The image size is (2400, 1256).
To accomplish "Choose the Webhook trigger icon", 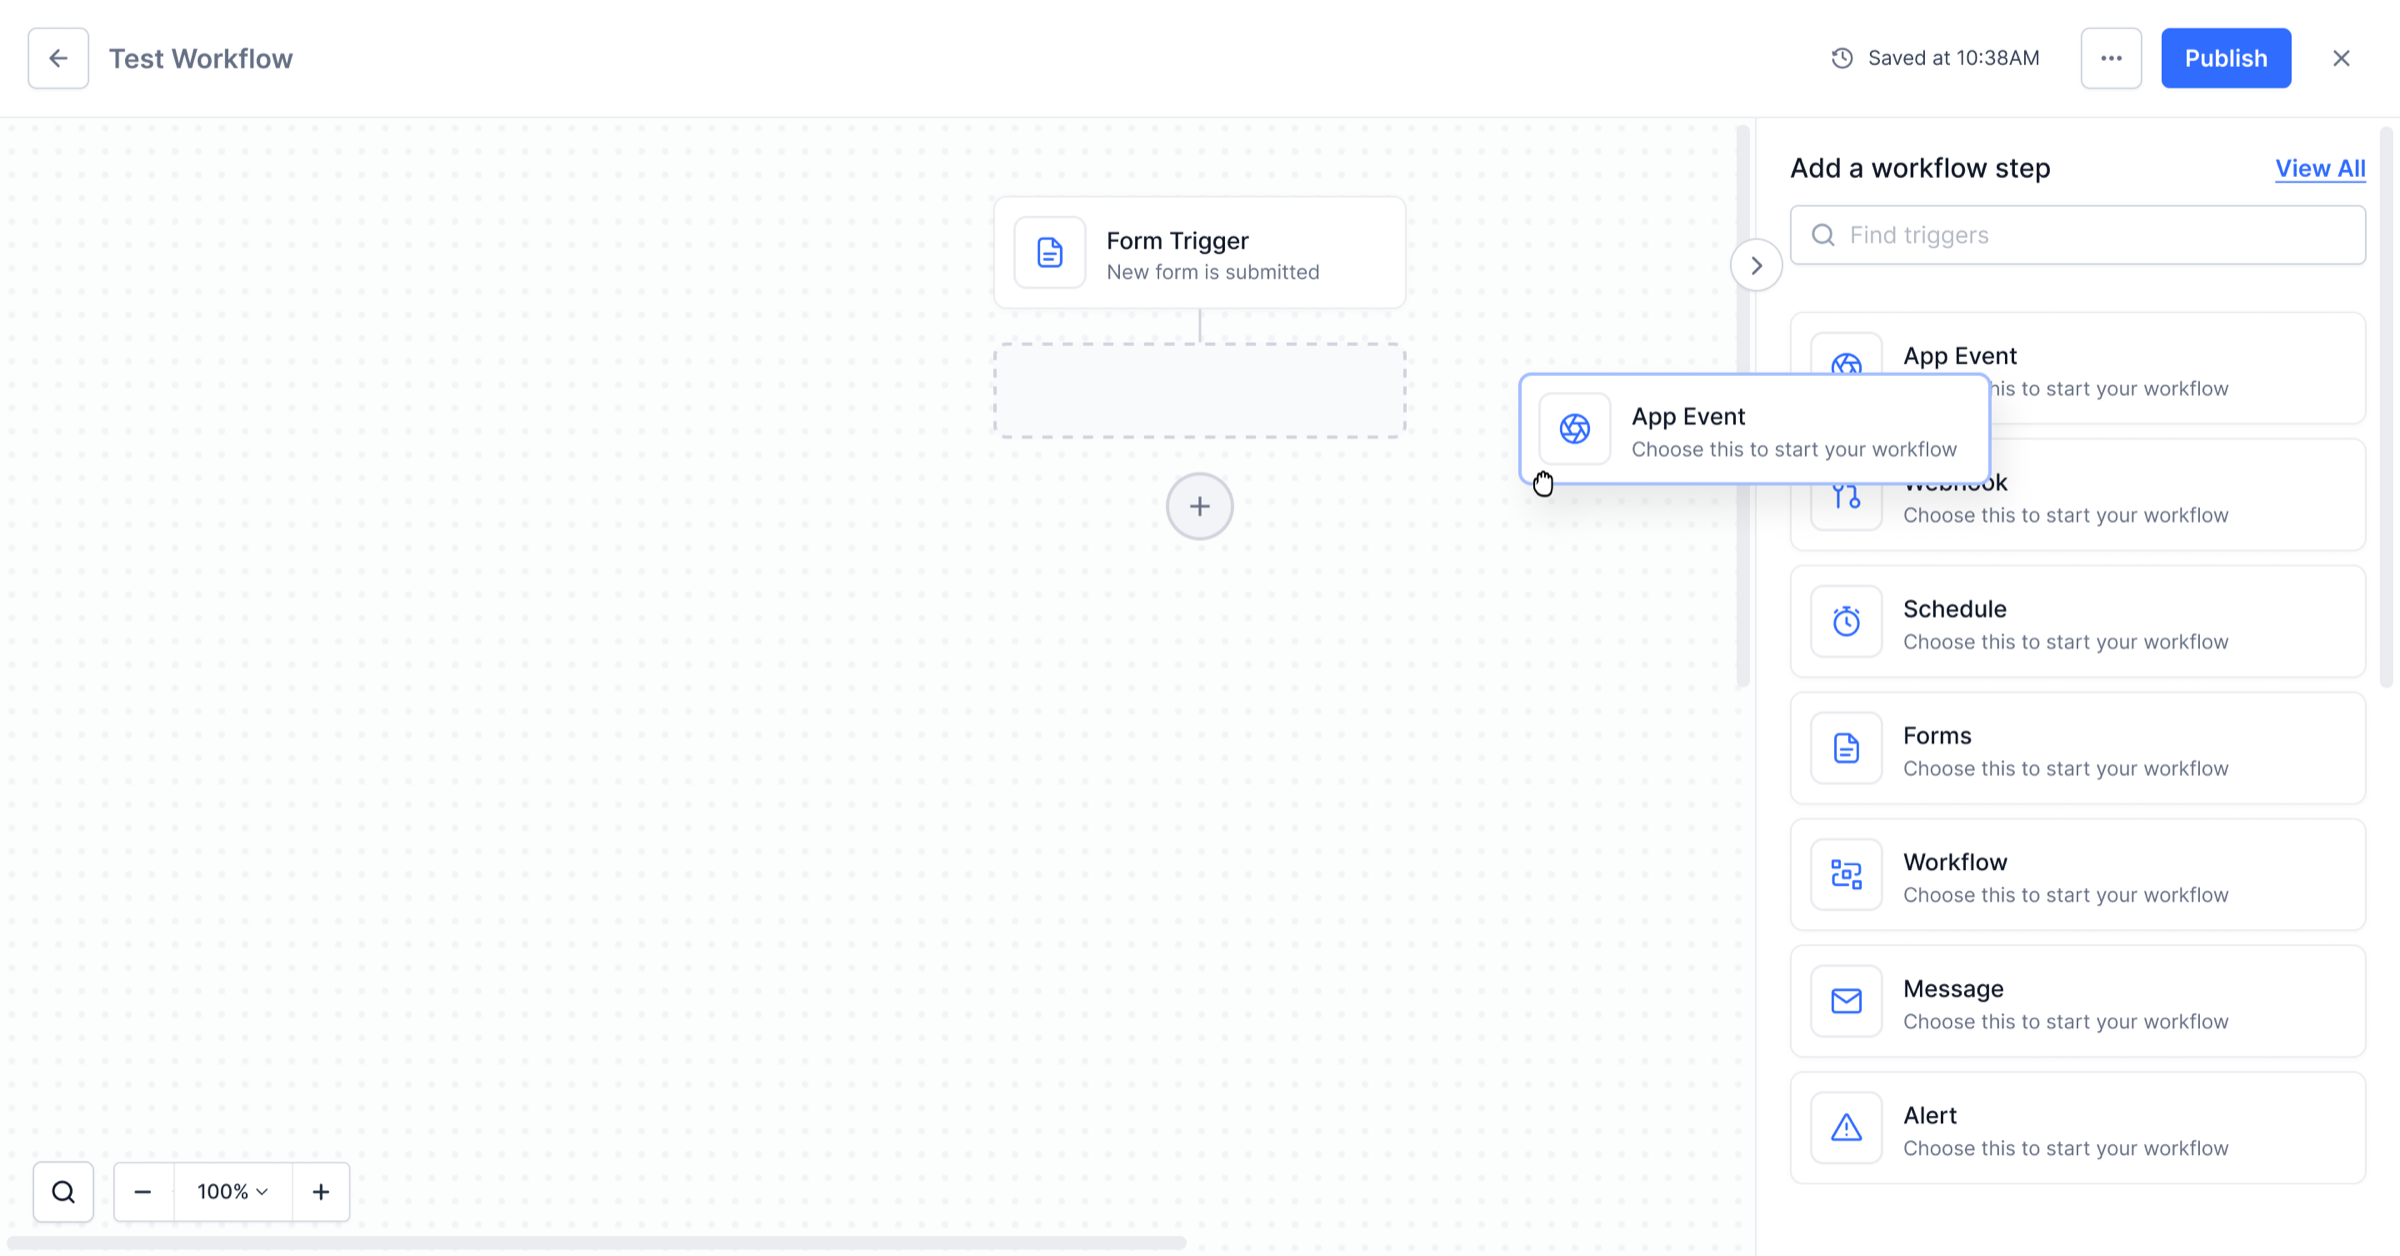I will click(1846, 496).
